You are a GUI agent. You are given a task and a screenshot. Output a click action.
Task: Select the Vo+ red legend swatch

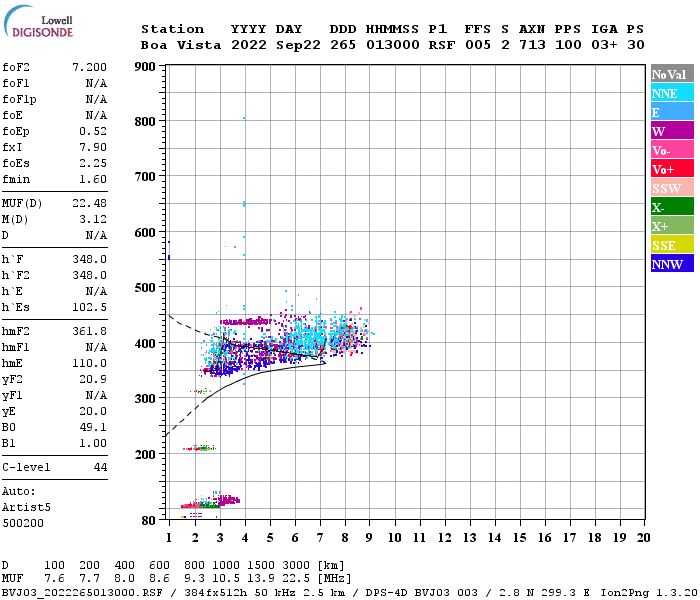click(672, 169)
